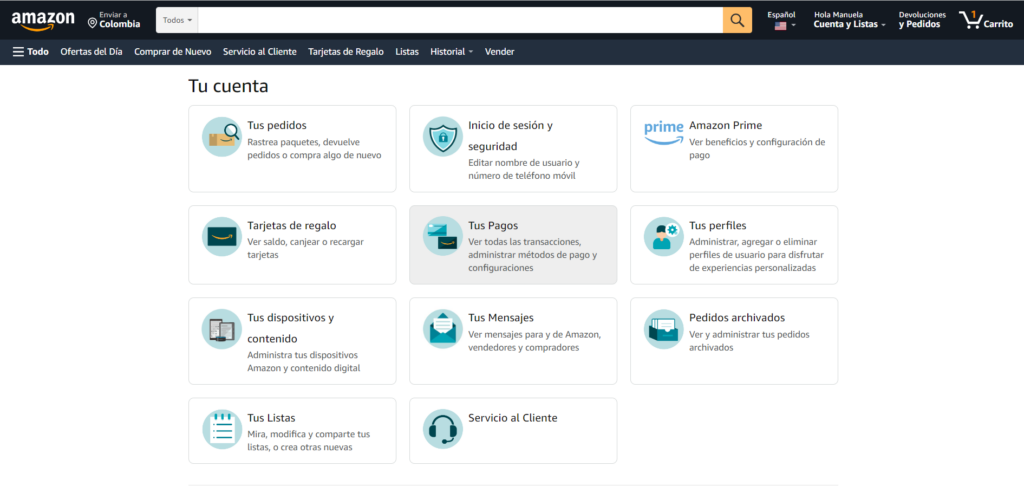Viewport: 1024px width, 486px height.
Task: Click the Tus Mensajes envelope icon
Action: [x=442, y=329]
